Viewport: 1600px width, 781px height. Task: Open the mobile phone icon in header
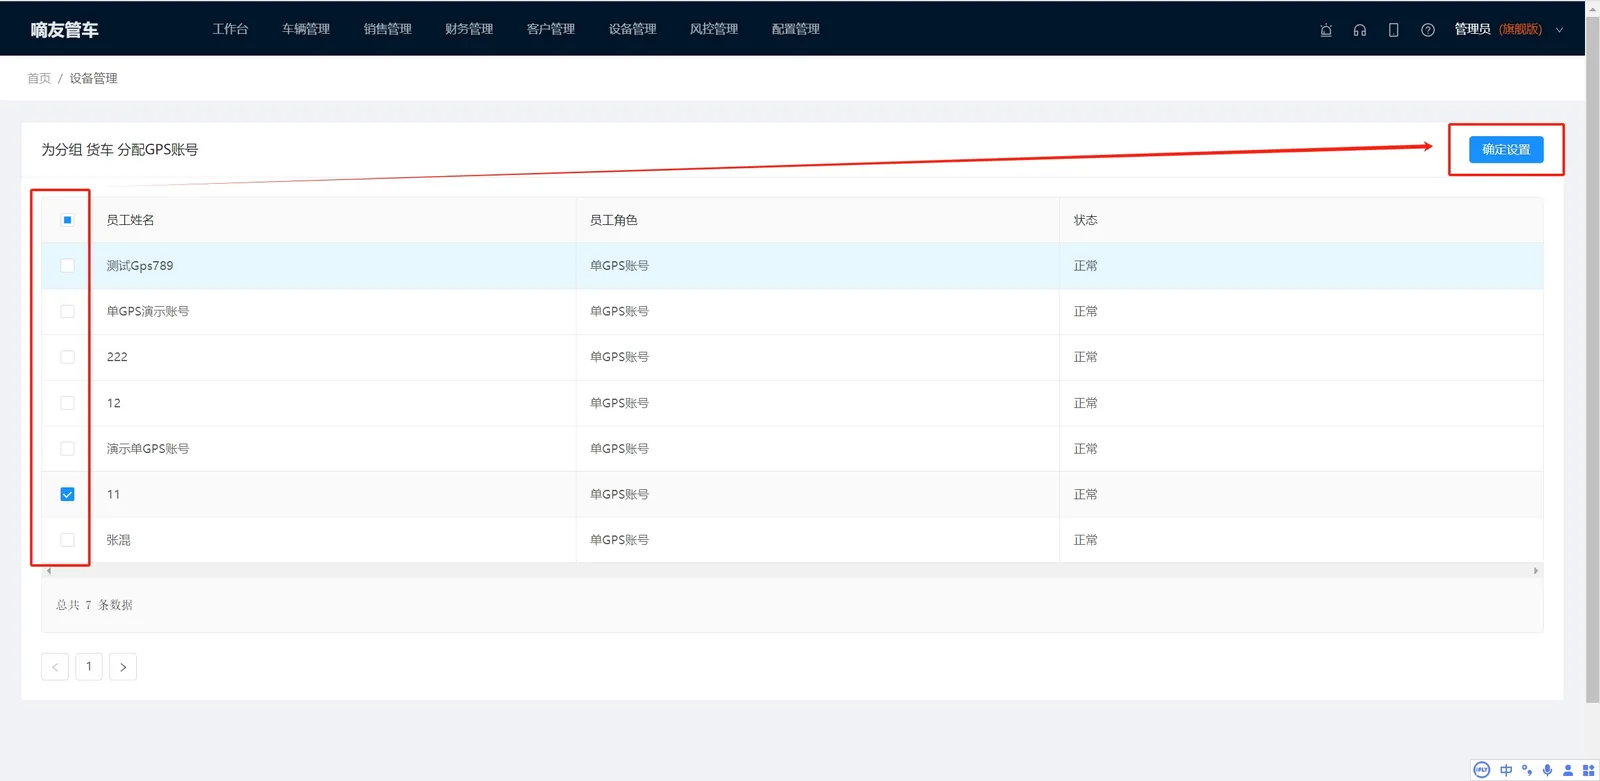pyautogui.click(x=1393, y=30)
